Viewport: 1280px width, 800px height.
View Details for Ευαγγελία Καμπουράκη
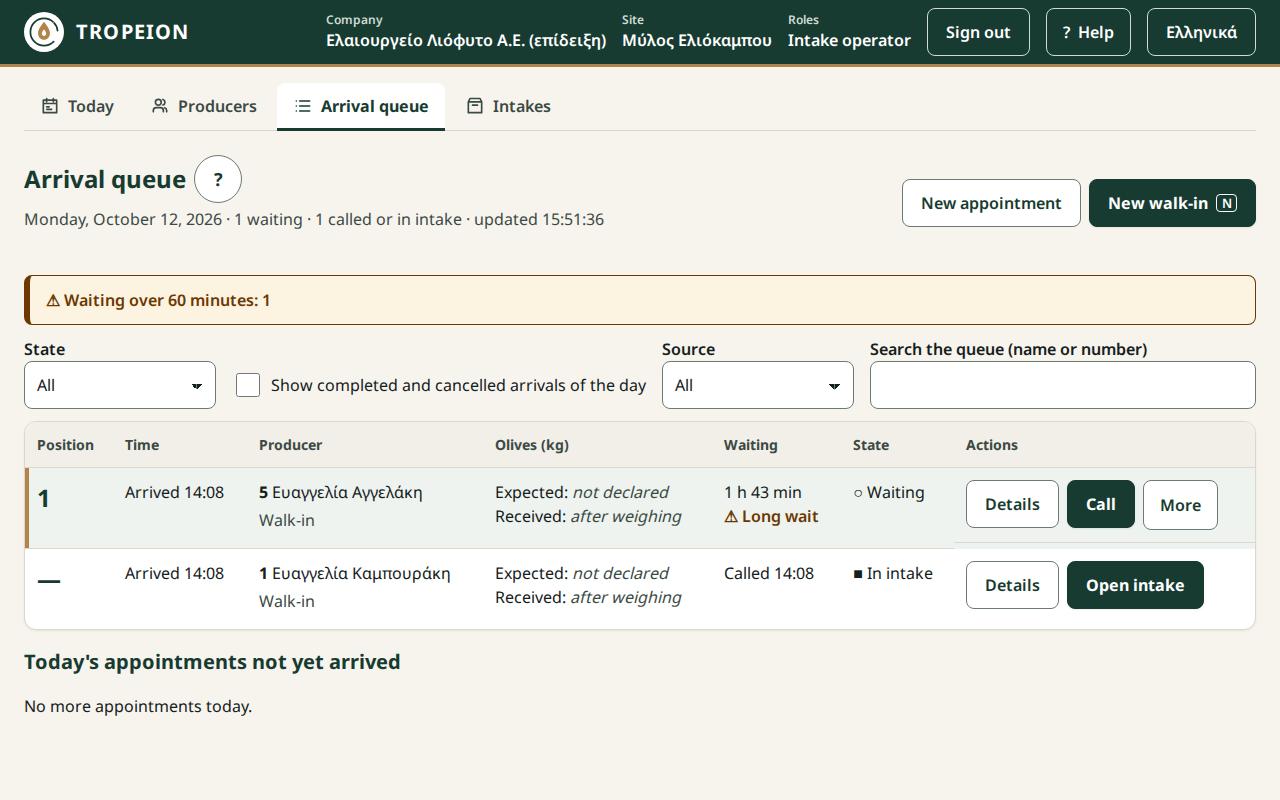1012,585
